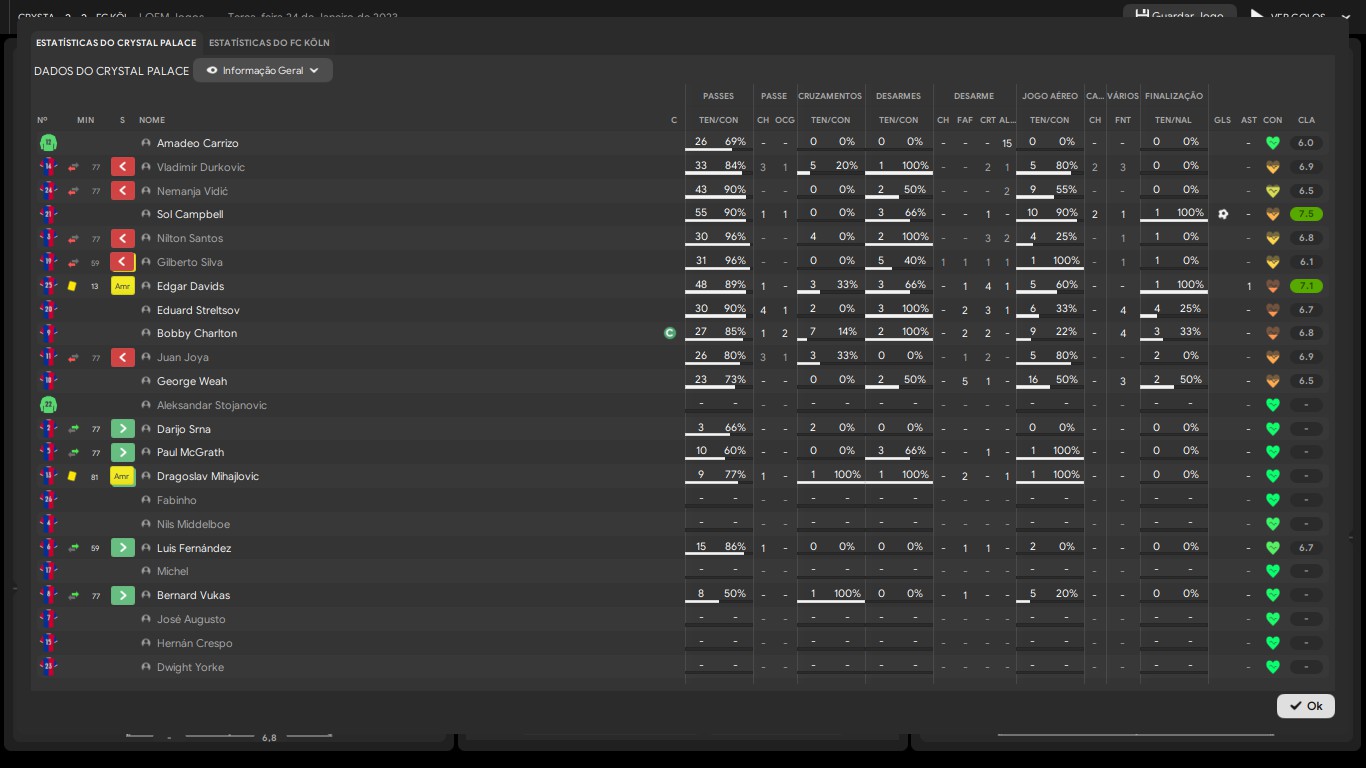Sort by the FNT column header

tap(1123, 120)
